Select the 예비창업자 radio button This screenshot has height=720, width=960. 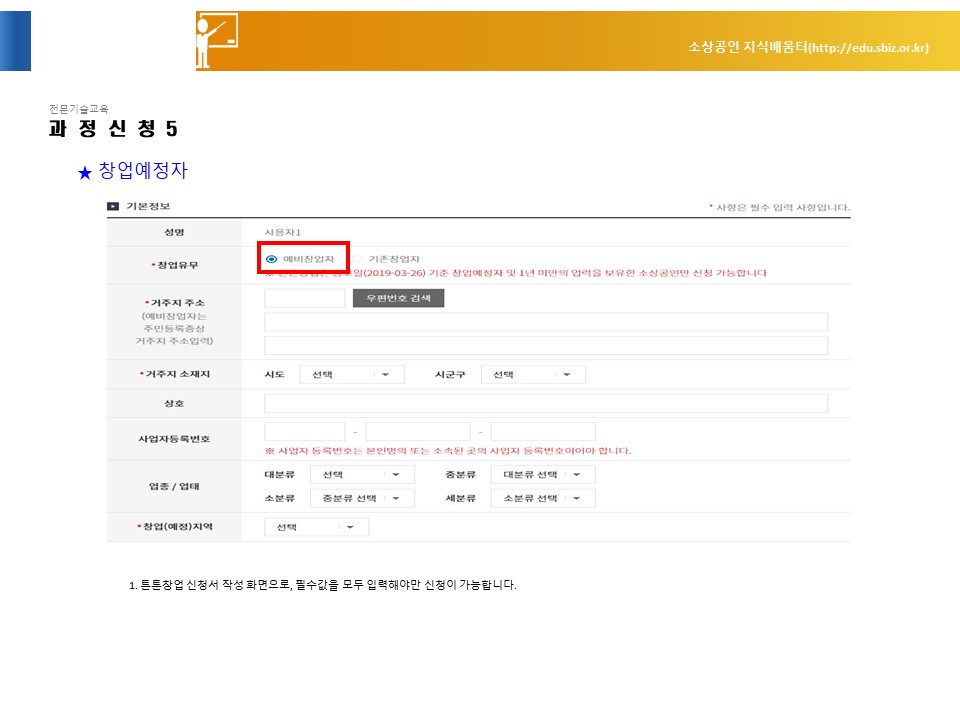coord(272,259)
